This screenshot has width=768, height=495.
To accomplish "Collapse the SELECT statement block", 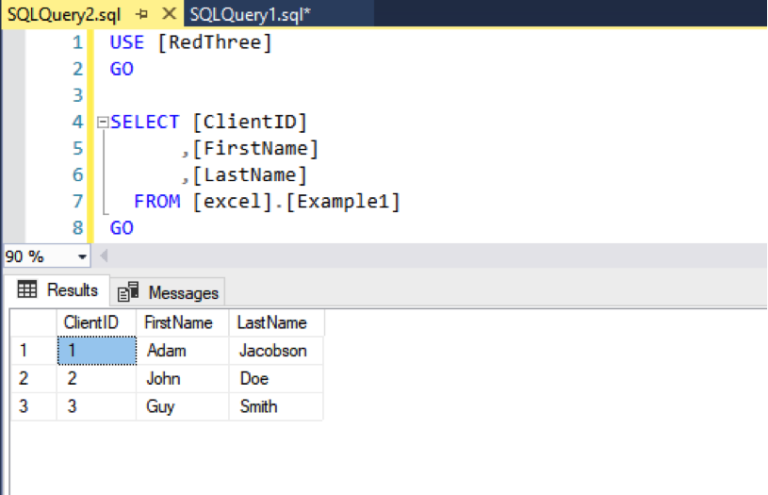I will 102,122.
